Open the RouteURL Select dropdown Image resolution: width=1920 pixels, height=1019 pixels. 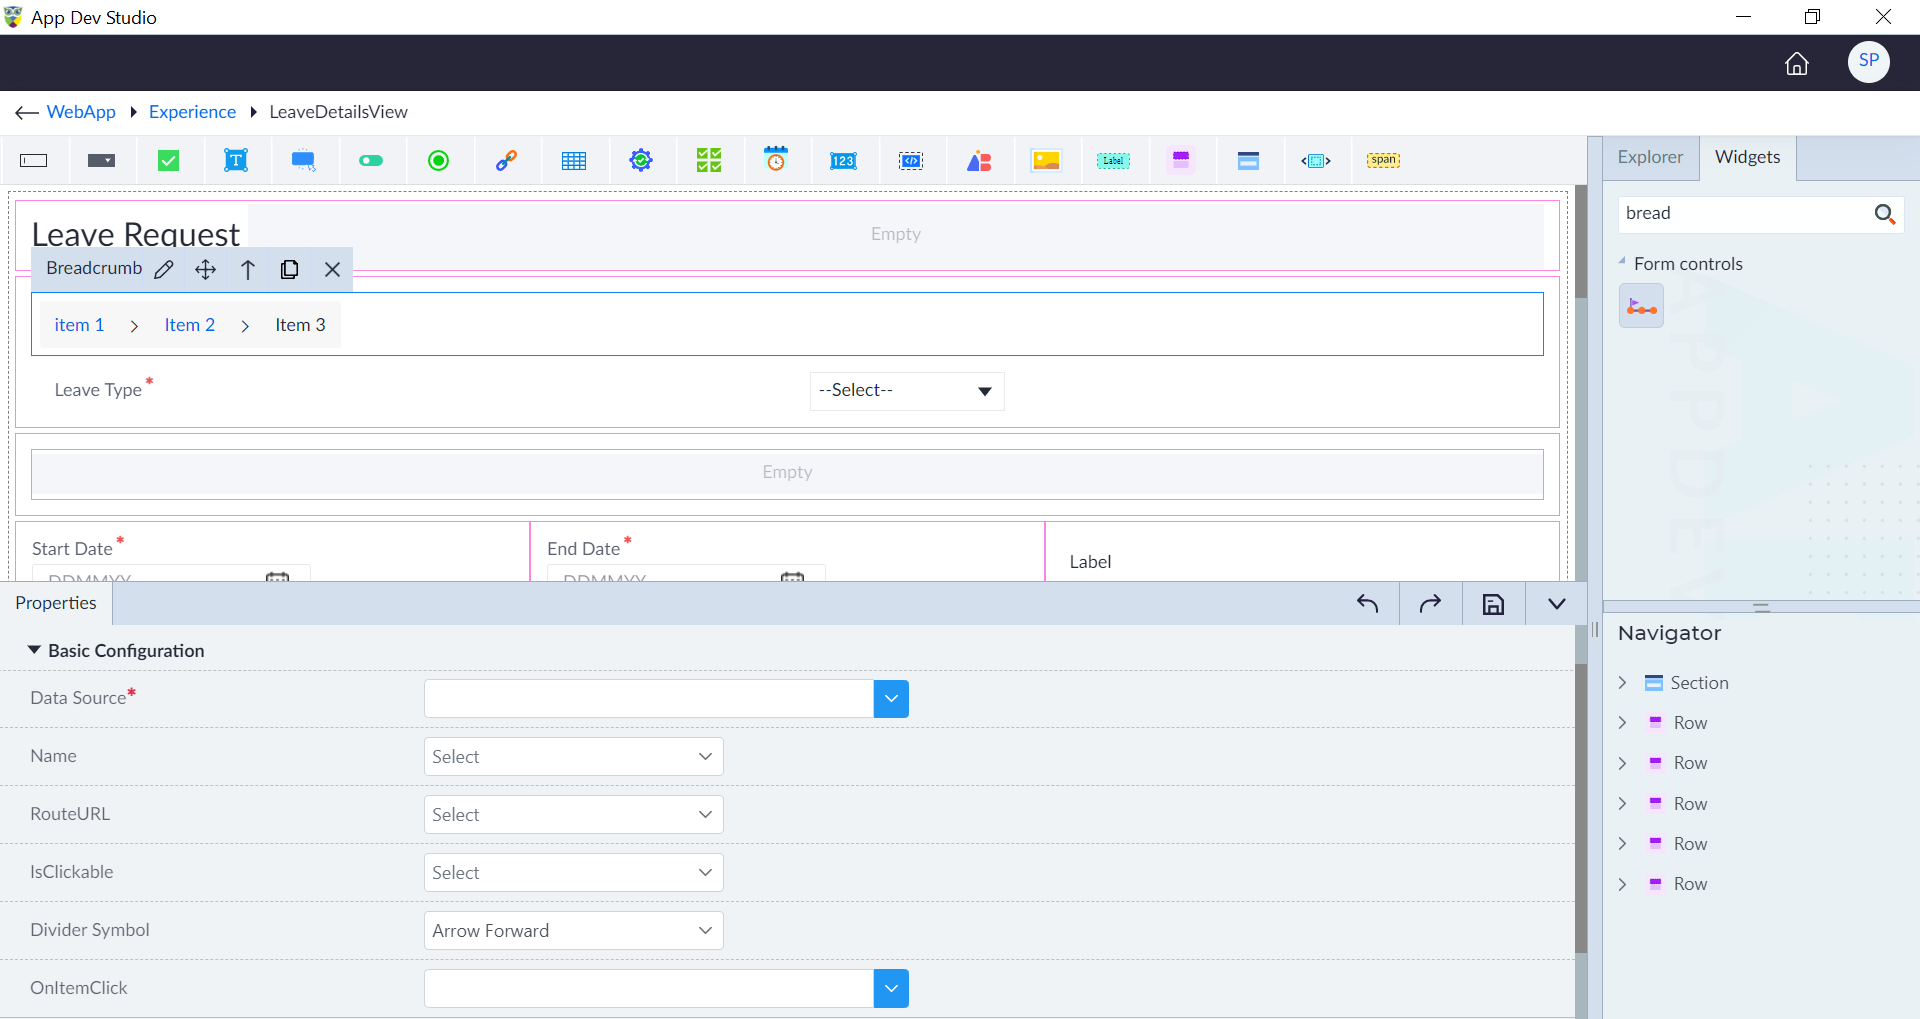click(x=573, y=815)
